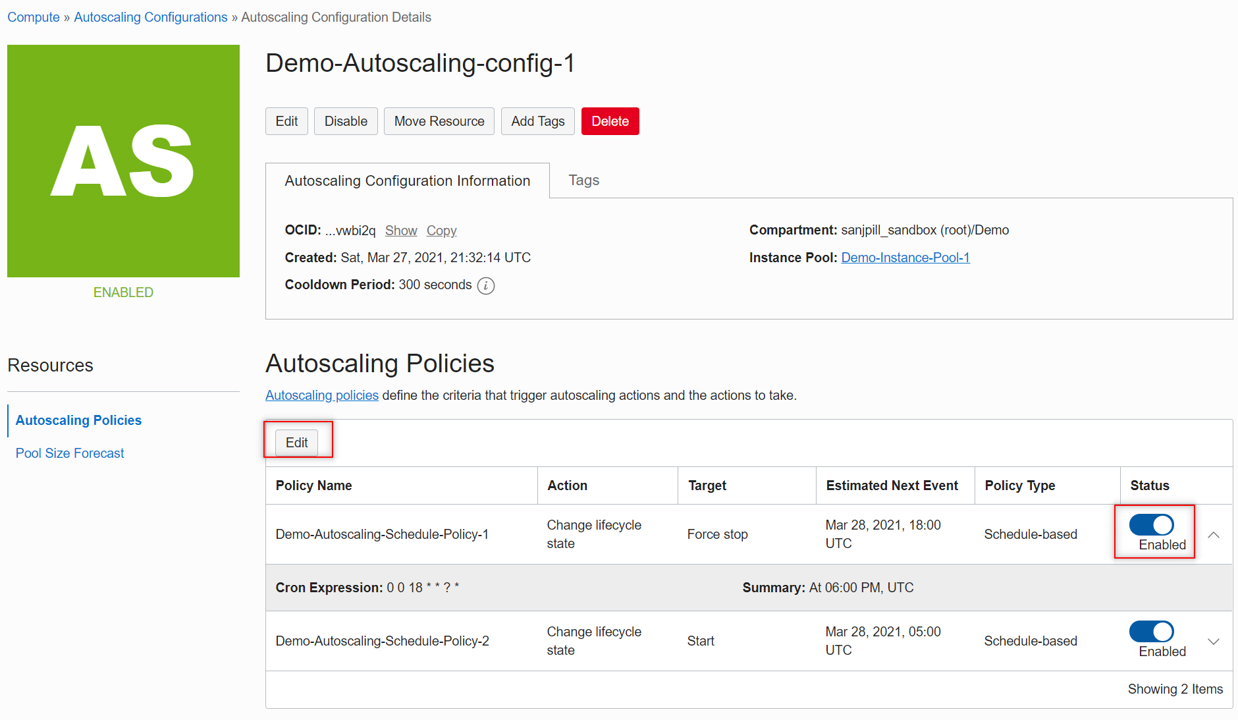The width and height of the screenshot is (1238, 720).
Task: Disable the Demo-Autoscaling-Schedule-Policy-2 toggle
Action: (x=1152, y=631)
